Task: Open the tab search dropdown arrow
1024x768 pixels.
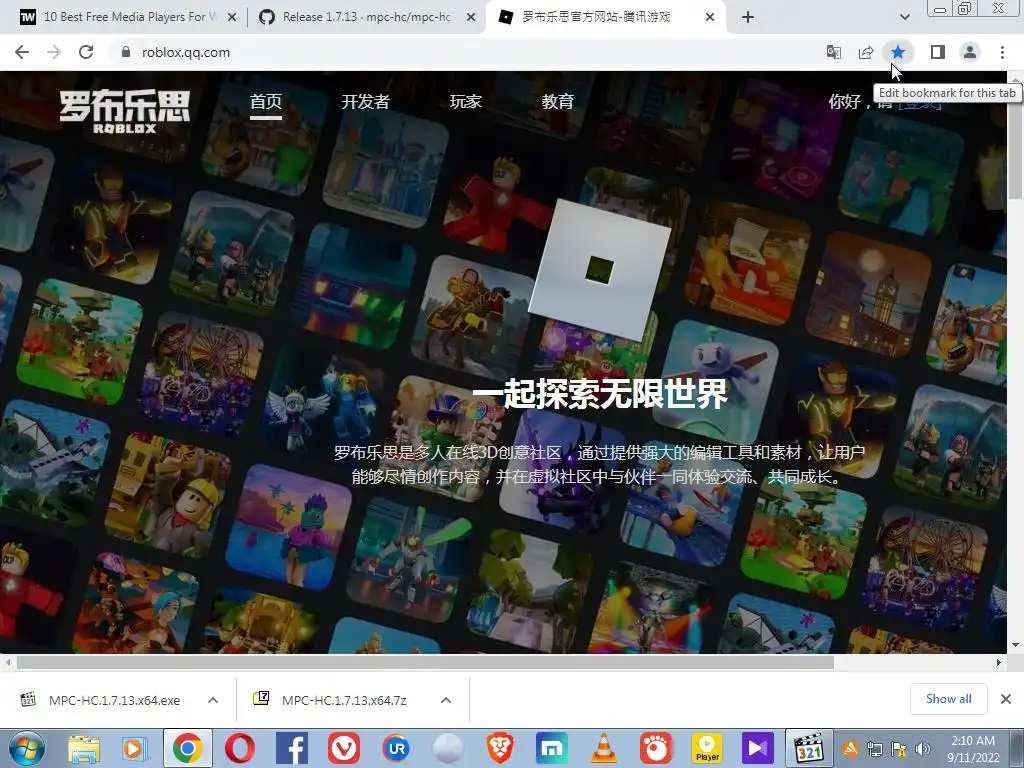Action: point(904,17)
